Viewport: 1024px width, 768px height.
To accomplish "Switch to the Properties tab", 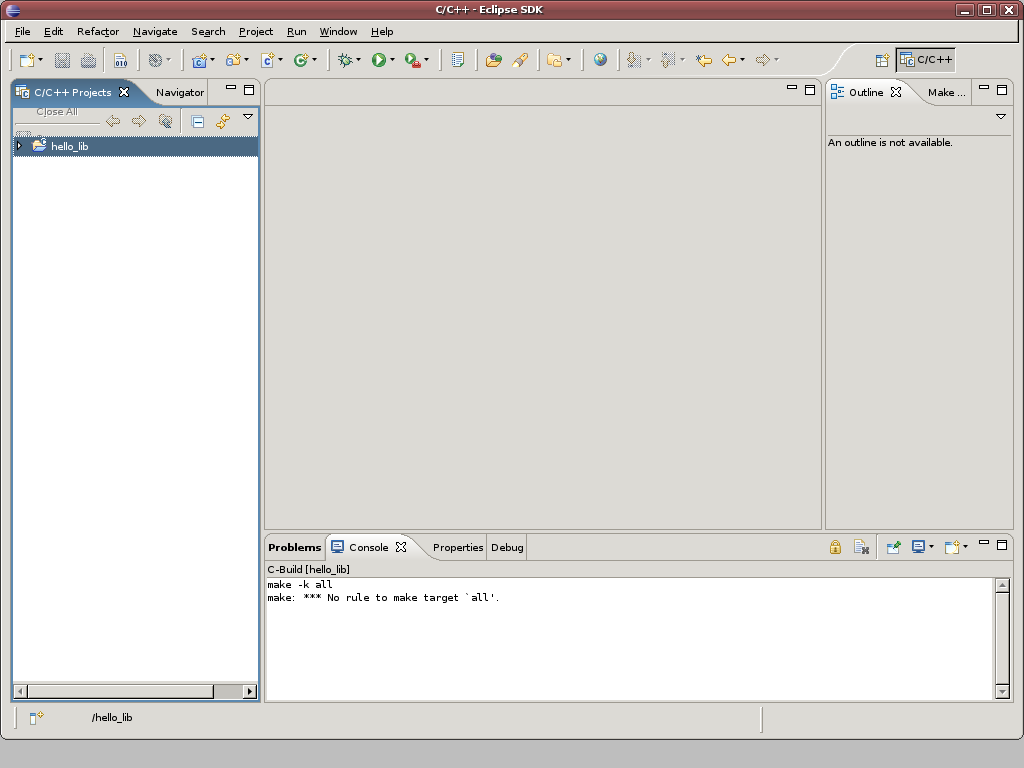I will [x=458, y=547].
